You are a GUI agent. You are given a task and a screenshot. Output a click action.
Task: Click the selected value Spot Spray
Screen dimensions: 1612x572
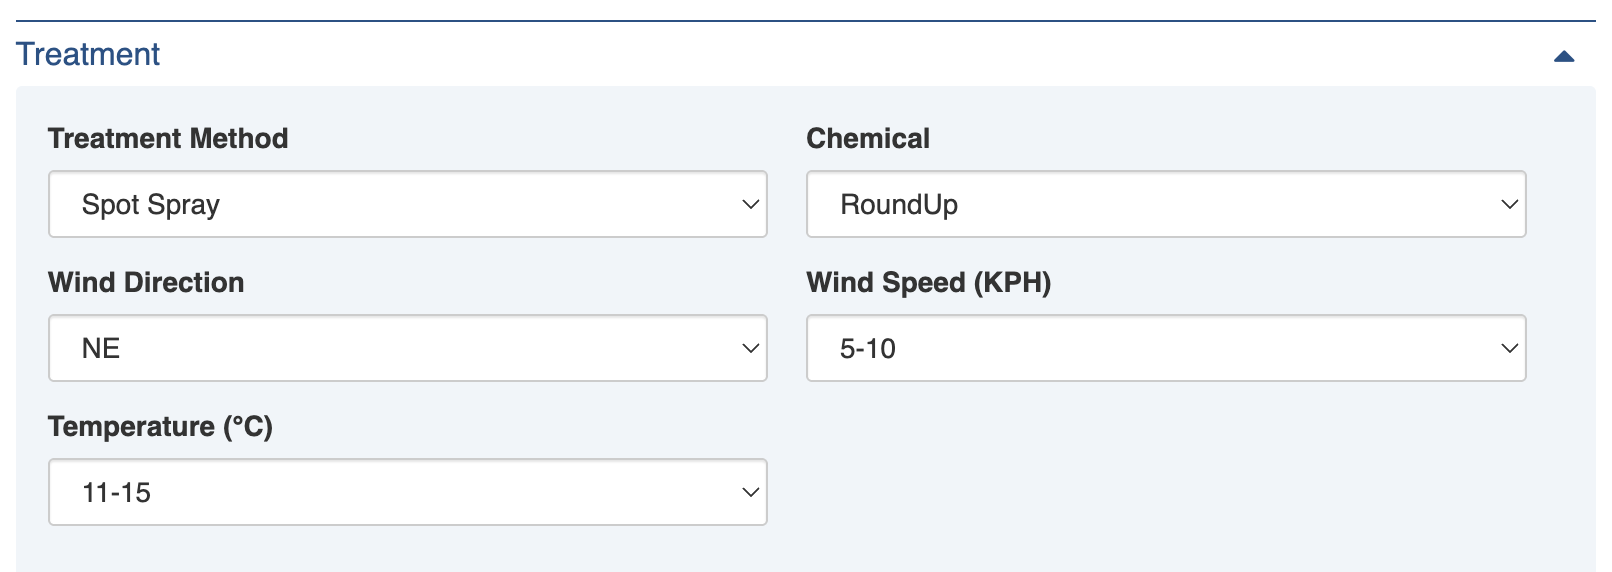click(151, 205)
